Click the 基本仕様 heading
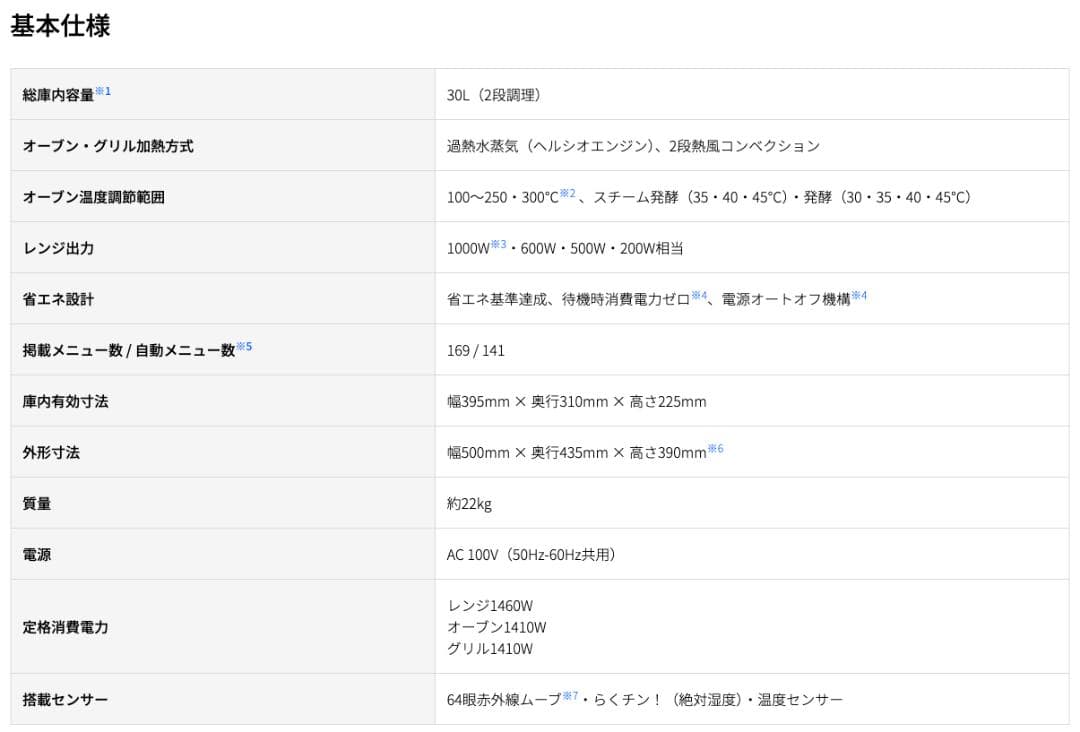The height and width of the screenshot is (732, 1080). click(60, 25)
